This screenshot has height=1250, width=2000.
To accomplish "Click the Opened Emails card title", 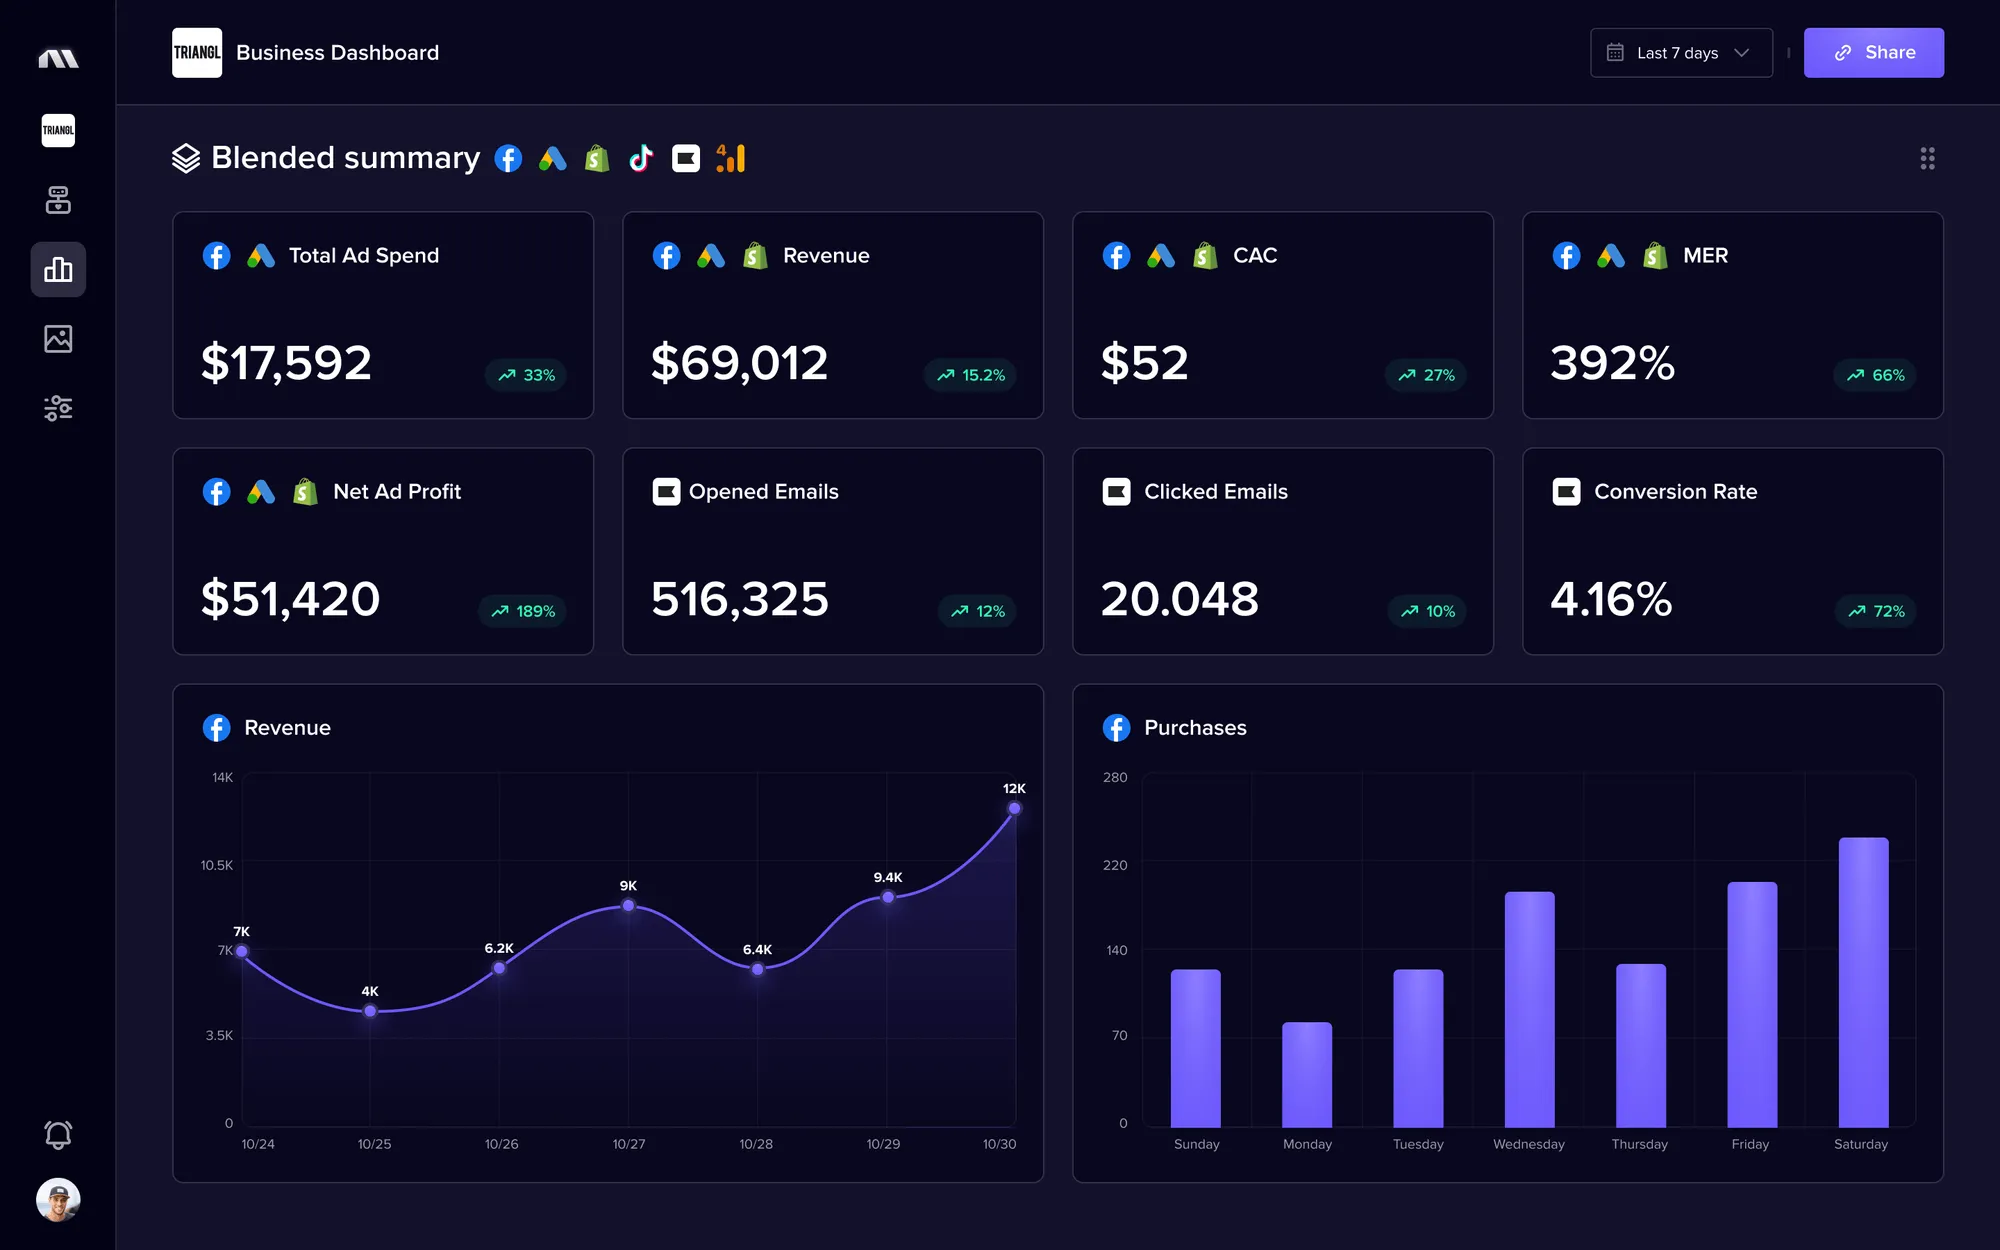I will 764,492.
